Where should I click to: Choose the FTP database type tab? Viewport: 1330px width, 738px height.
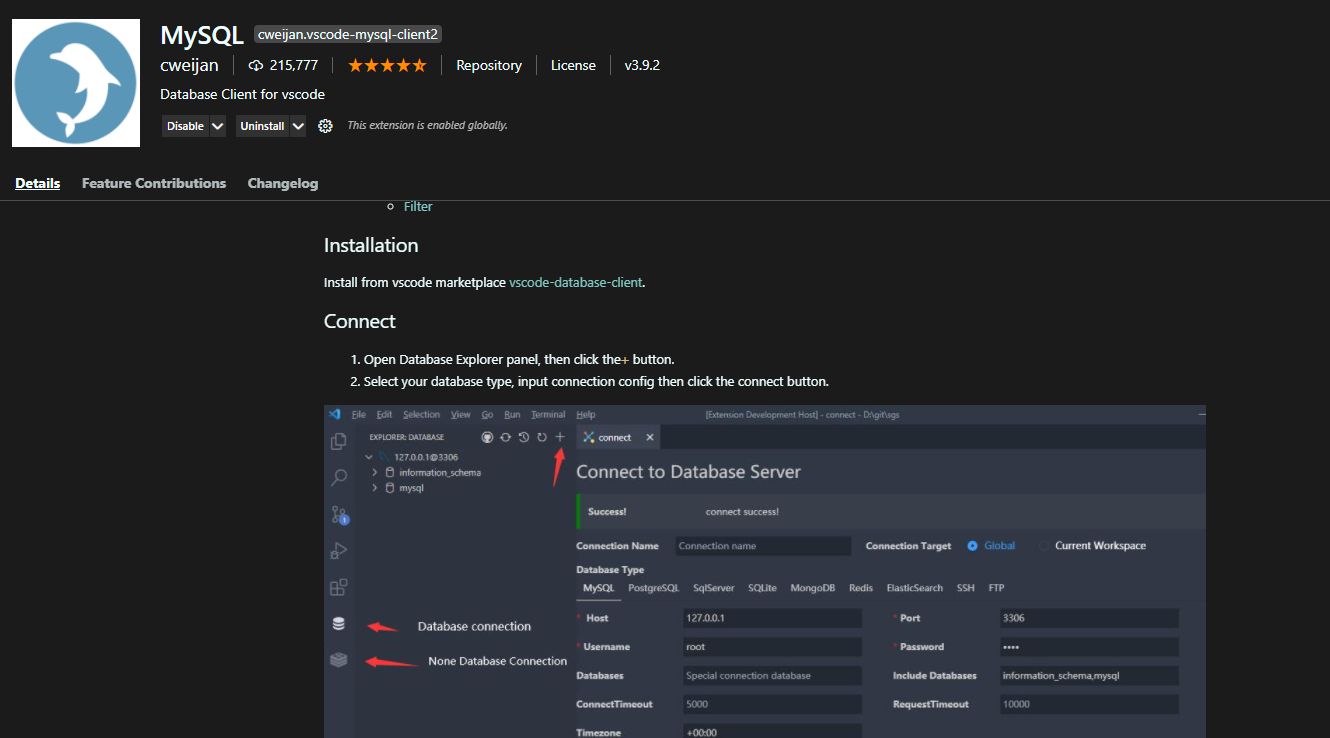pyautogui.click(x=996, y=588)
